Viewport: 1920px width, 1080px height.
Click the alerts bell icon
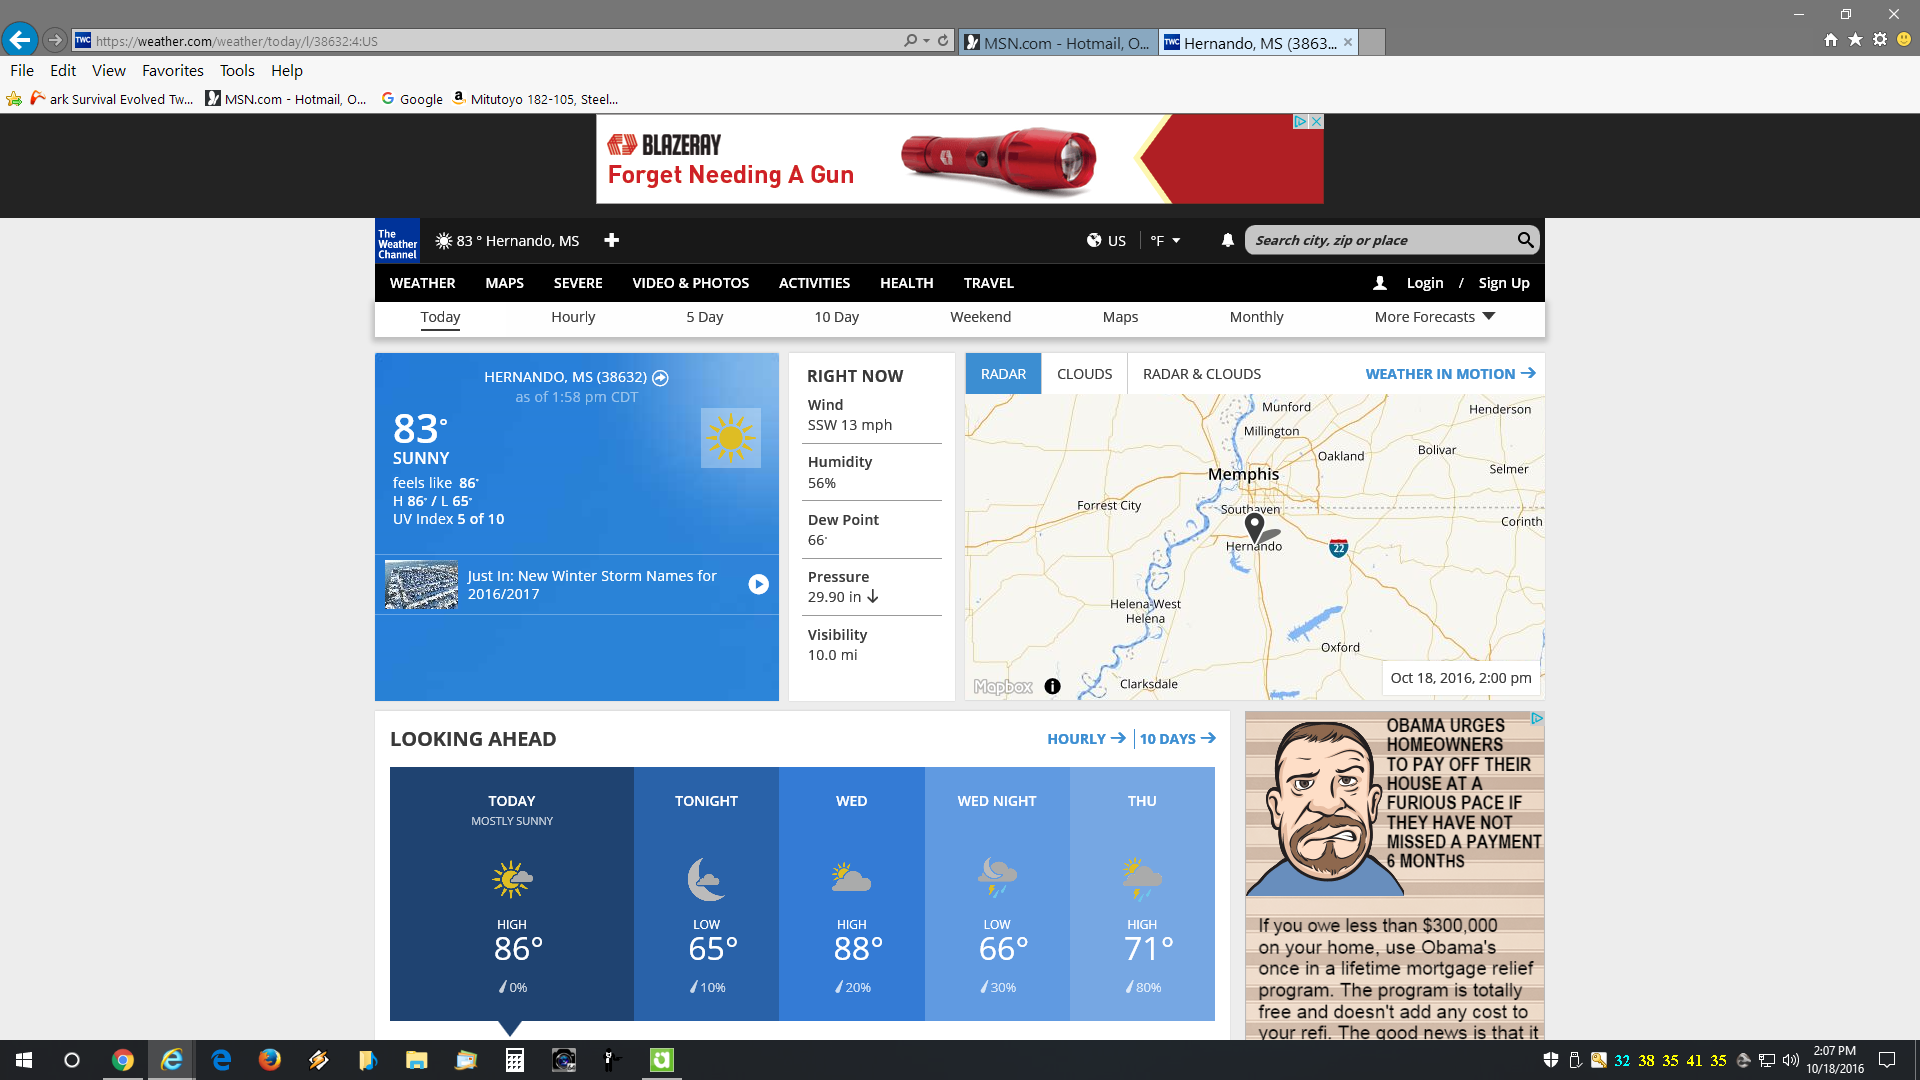(1227, 240)
